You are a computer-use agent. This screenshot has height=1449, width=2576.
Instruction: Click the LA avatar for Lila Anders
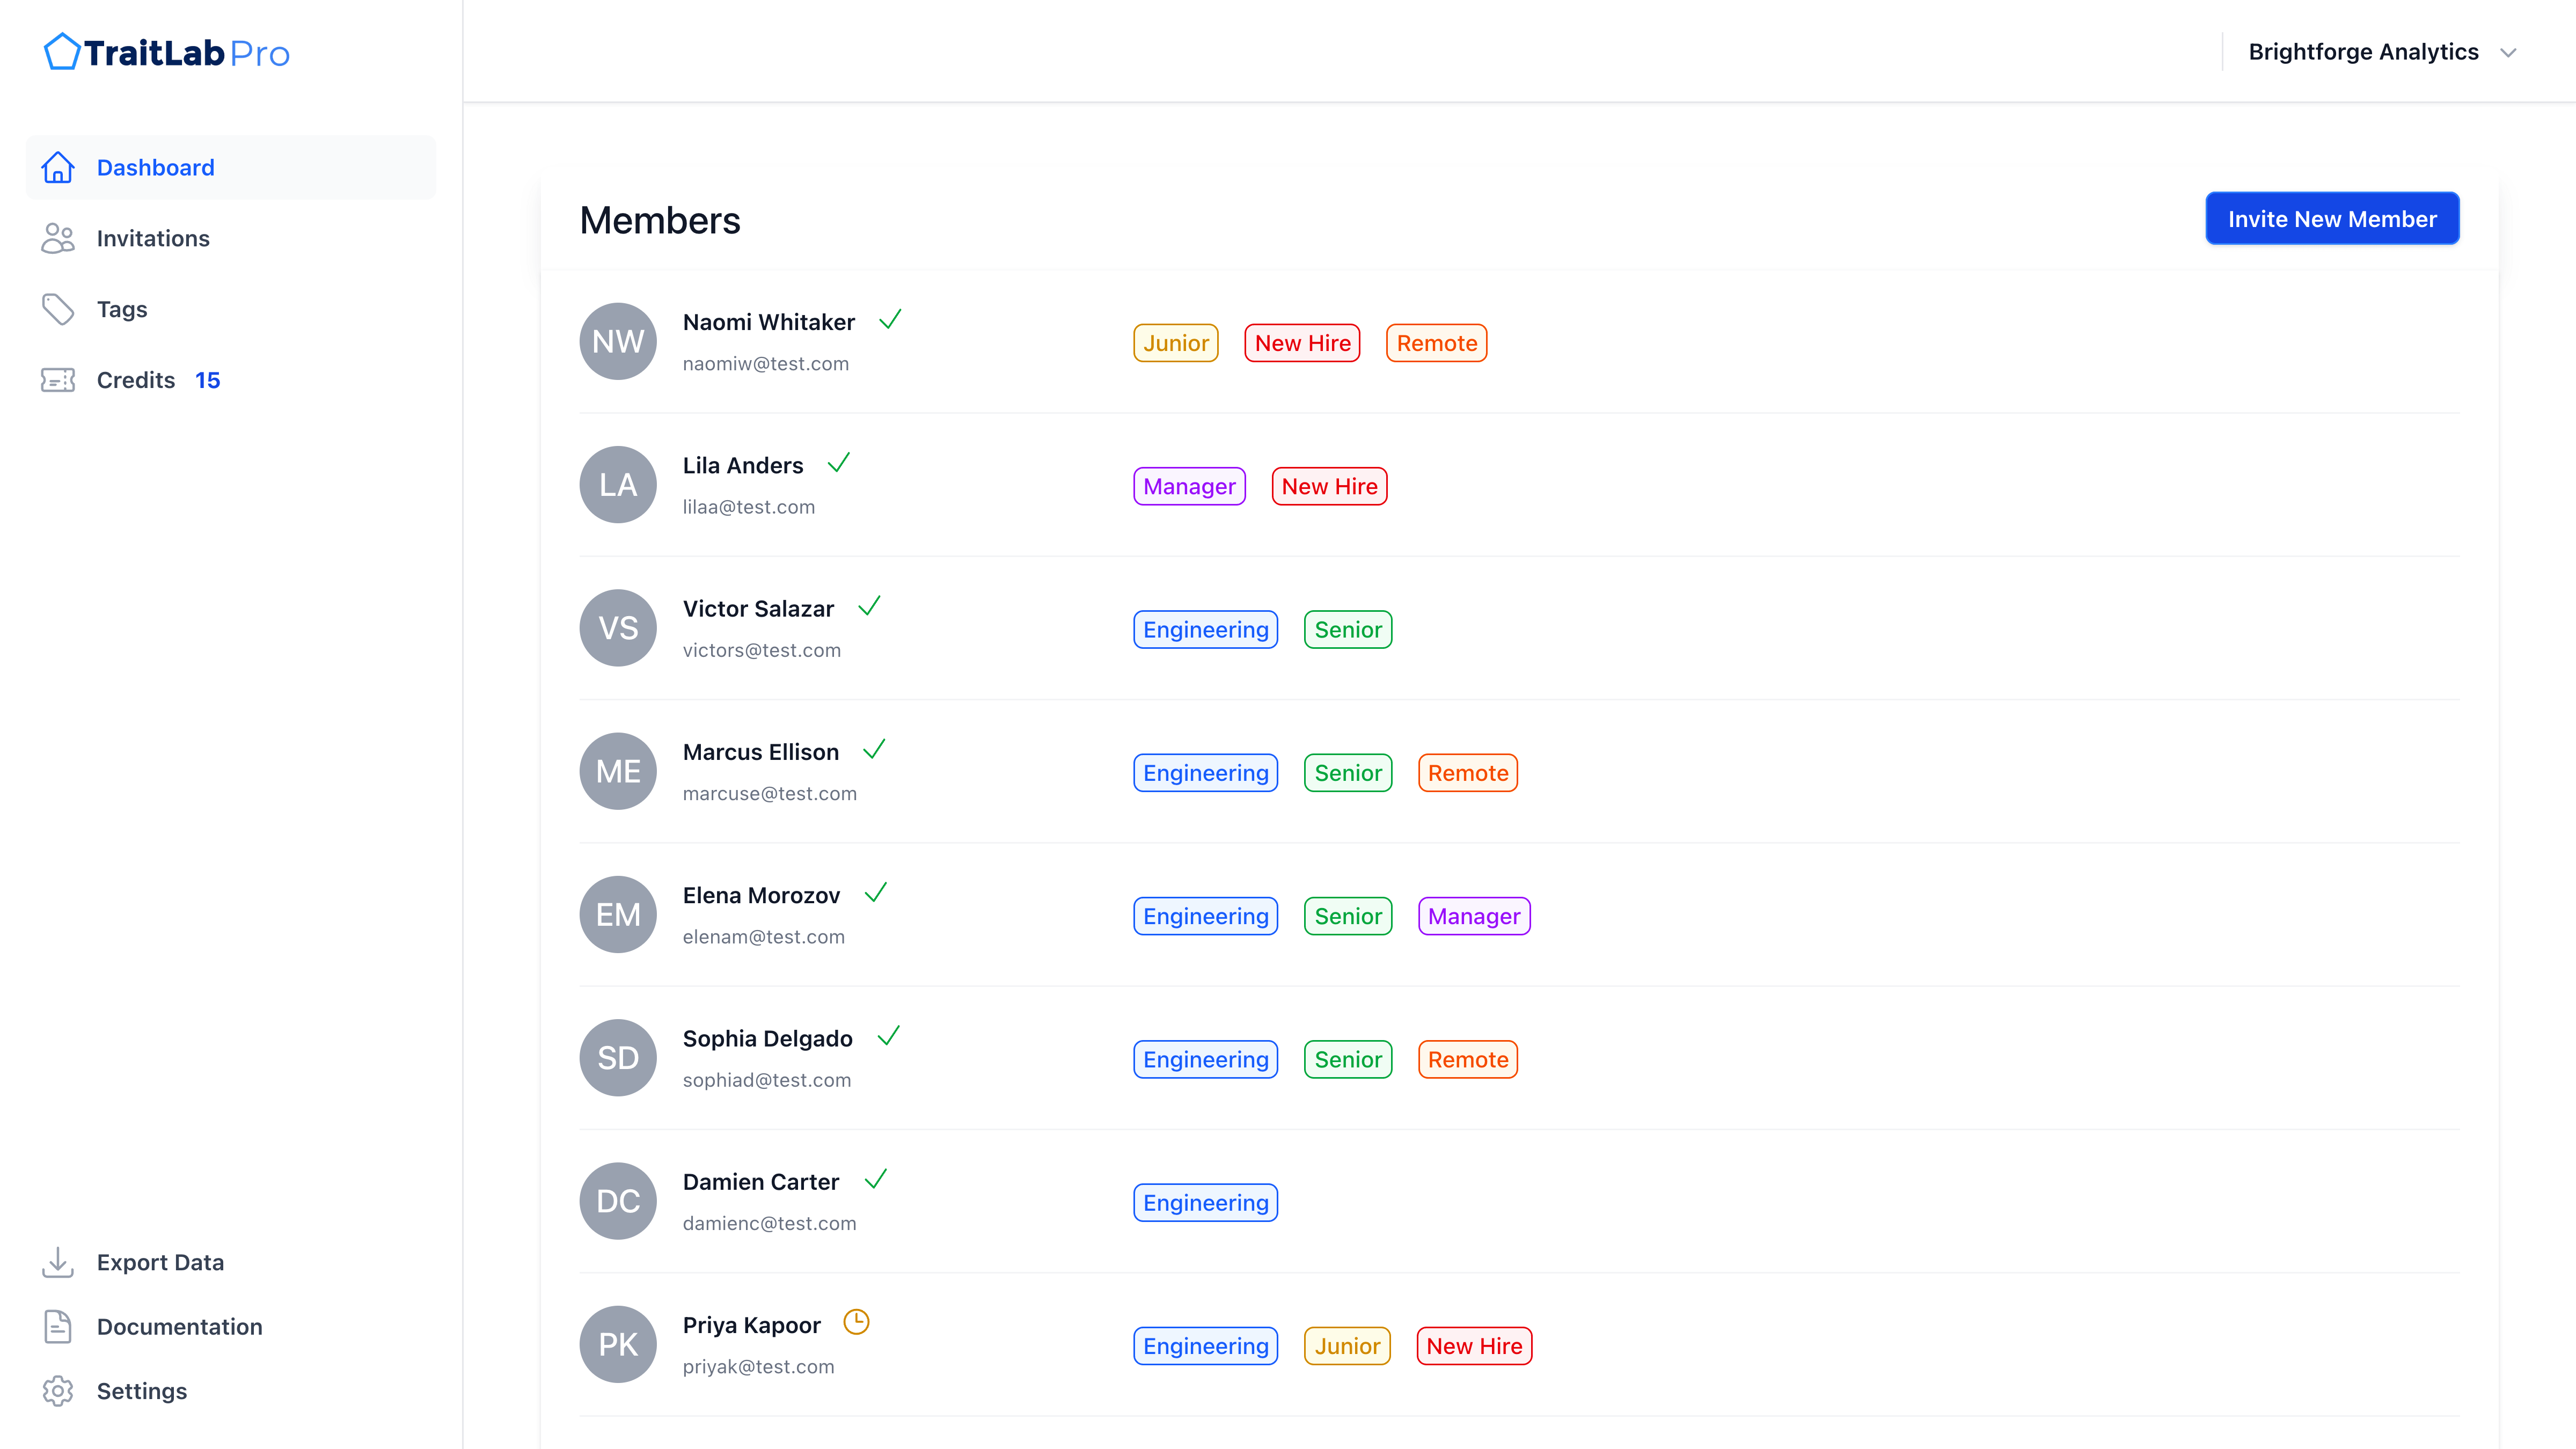pyautogui.click(x=618, y=484)
